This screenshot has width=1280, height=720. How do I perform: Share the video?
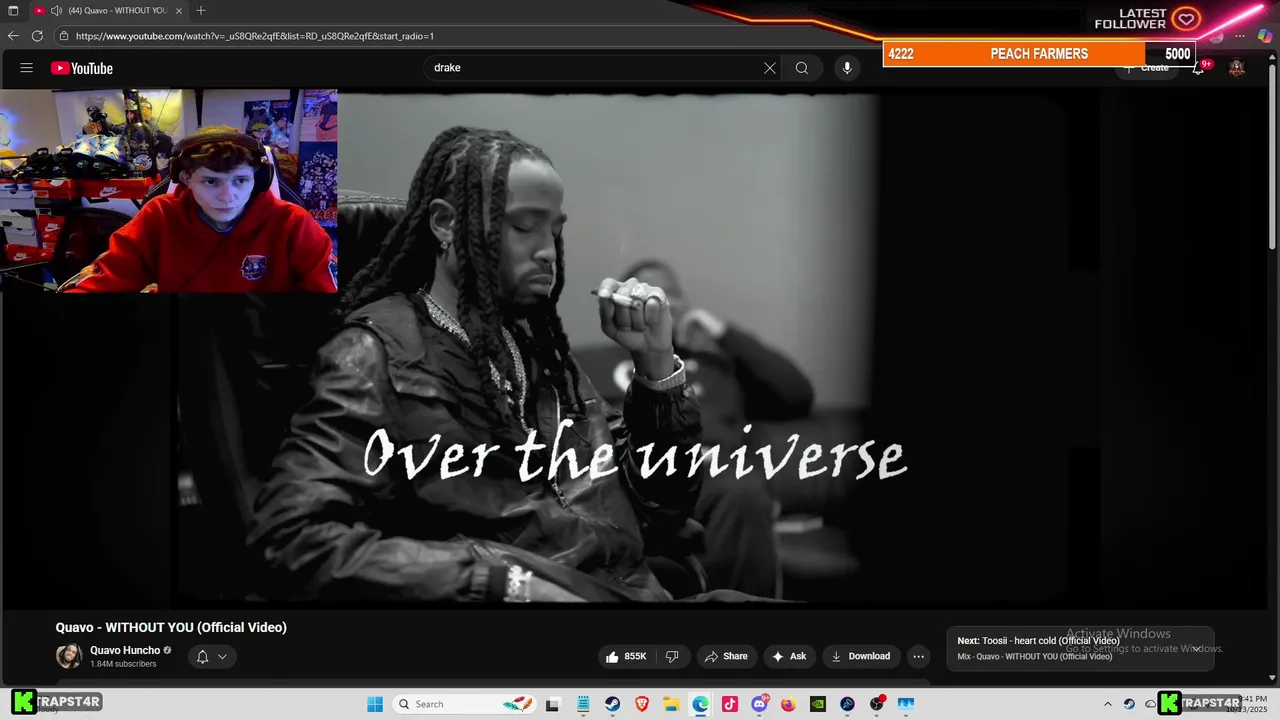point(726,656)
